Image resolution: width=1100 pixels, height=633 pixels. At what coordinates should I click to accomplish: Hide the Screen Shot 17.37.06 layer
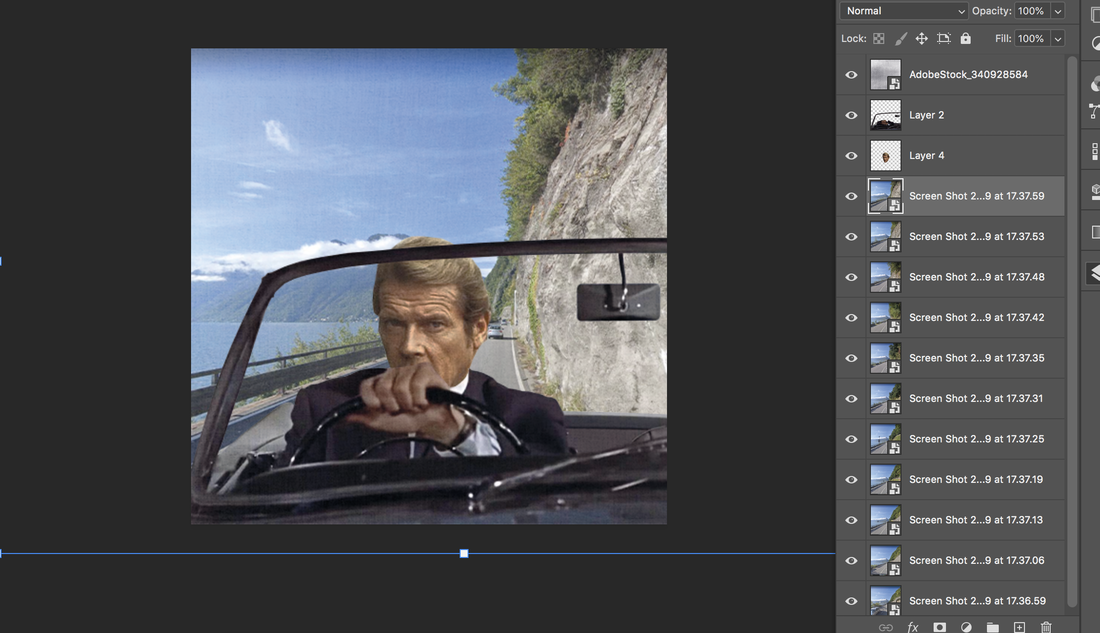[851, 561]
